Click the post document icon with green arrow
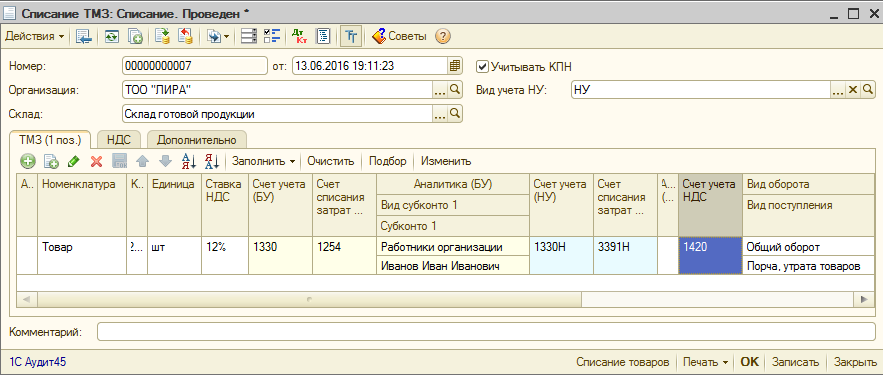Viewport: 883px width, 375px height. [x=162, y=37]
